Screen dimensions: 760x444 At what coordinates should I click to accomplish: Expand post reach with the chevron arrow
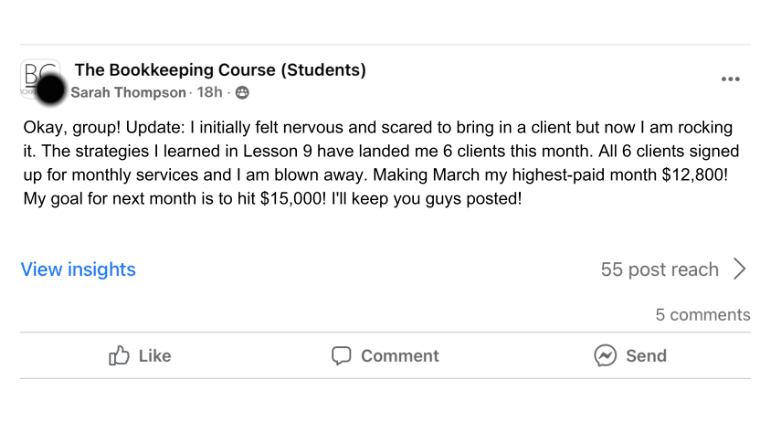pyautogui.click(x=739, y=269)
